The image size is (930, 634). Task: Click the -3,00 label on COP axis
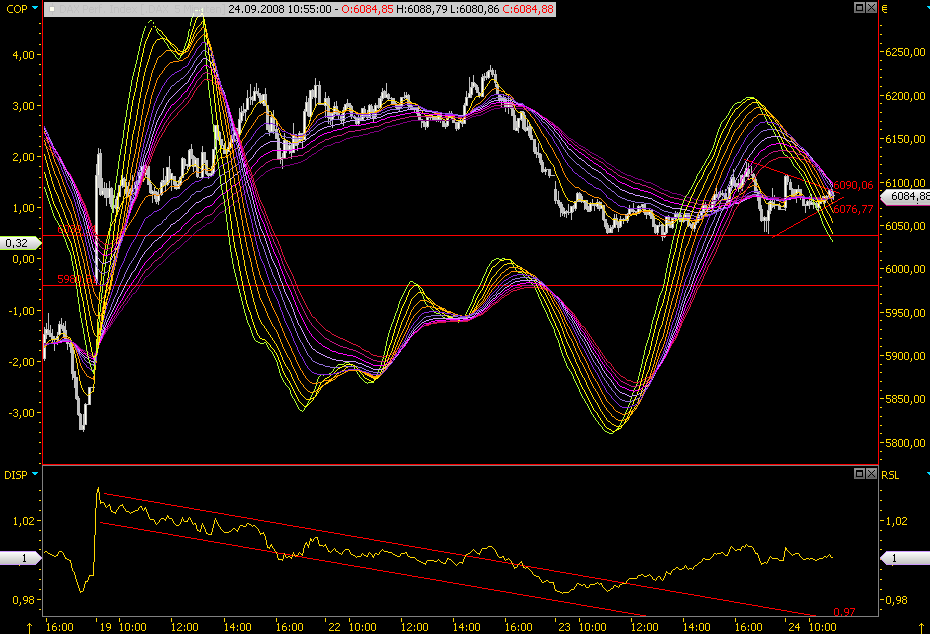pyautogui.click(x=21, y=413)
